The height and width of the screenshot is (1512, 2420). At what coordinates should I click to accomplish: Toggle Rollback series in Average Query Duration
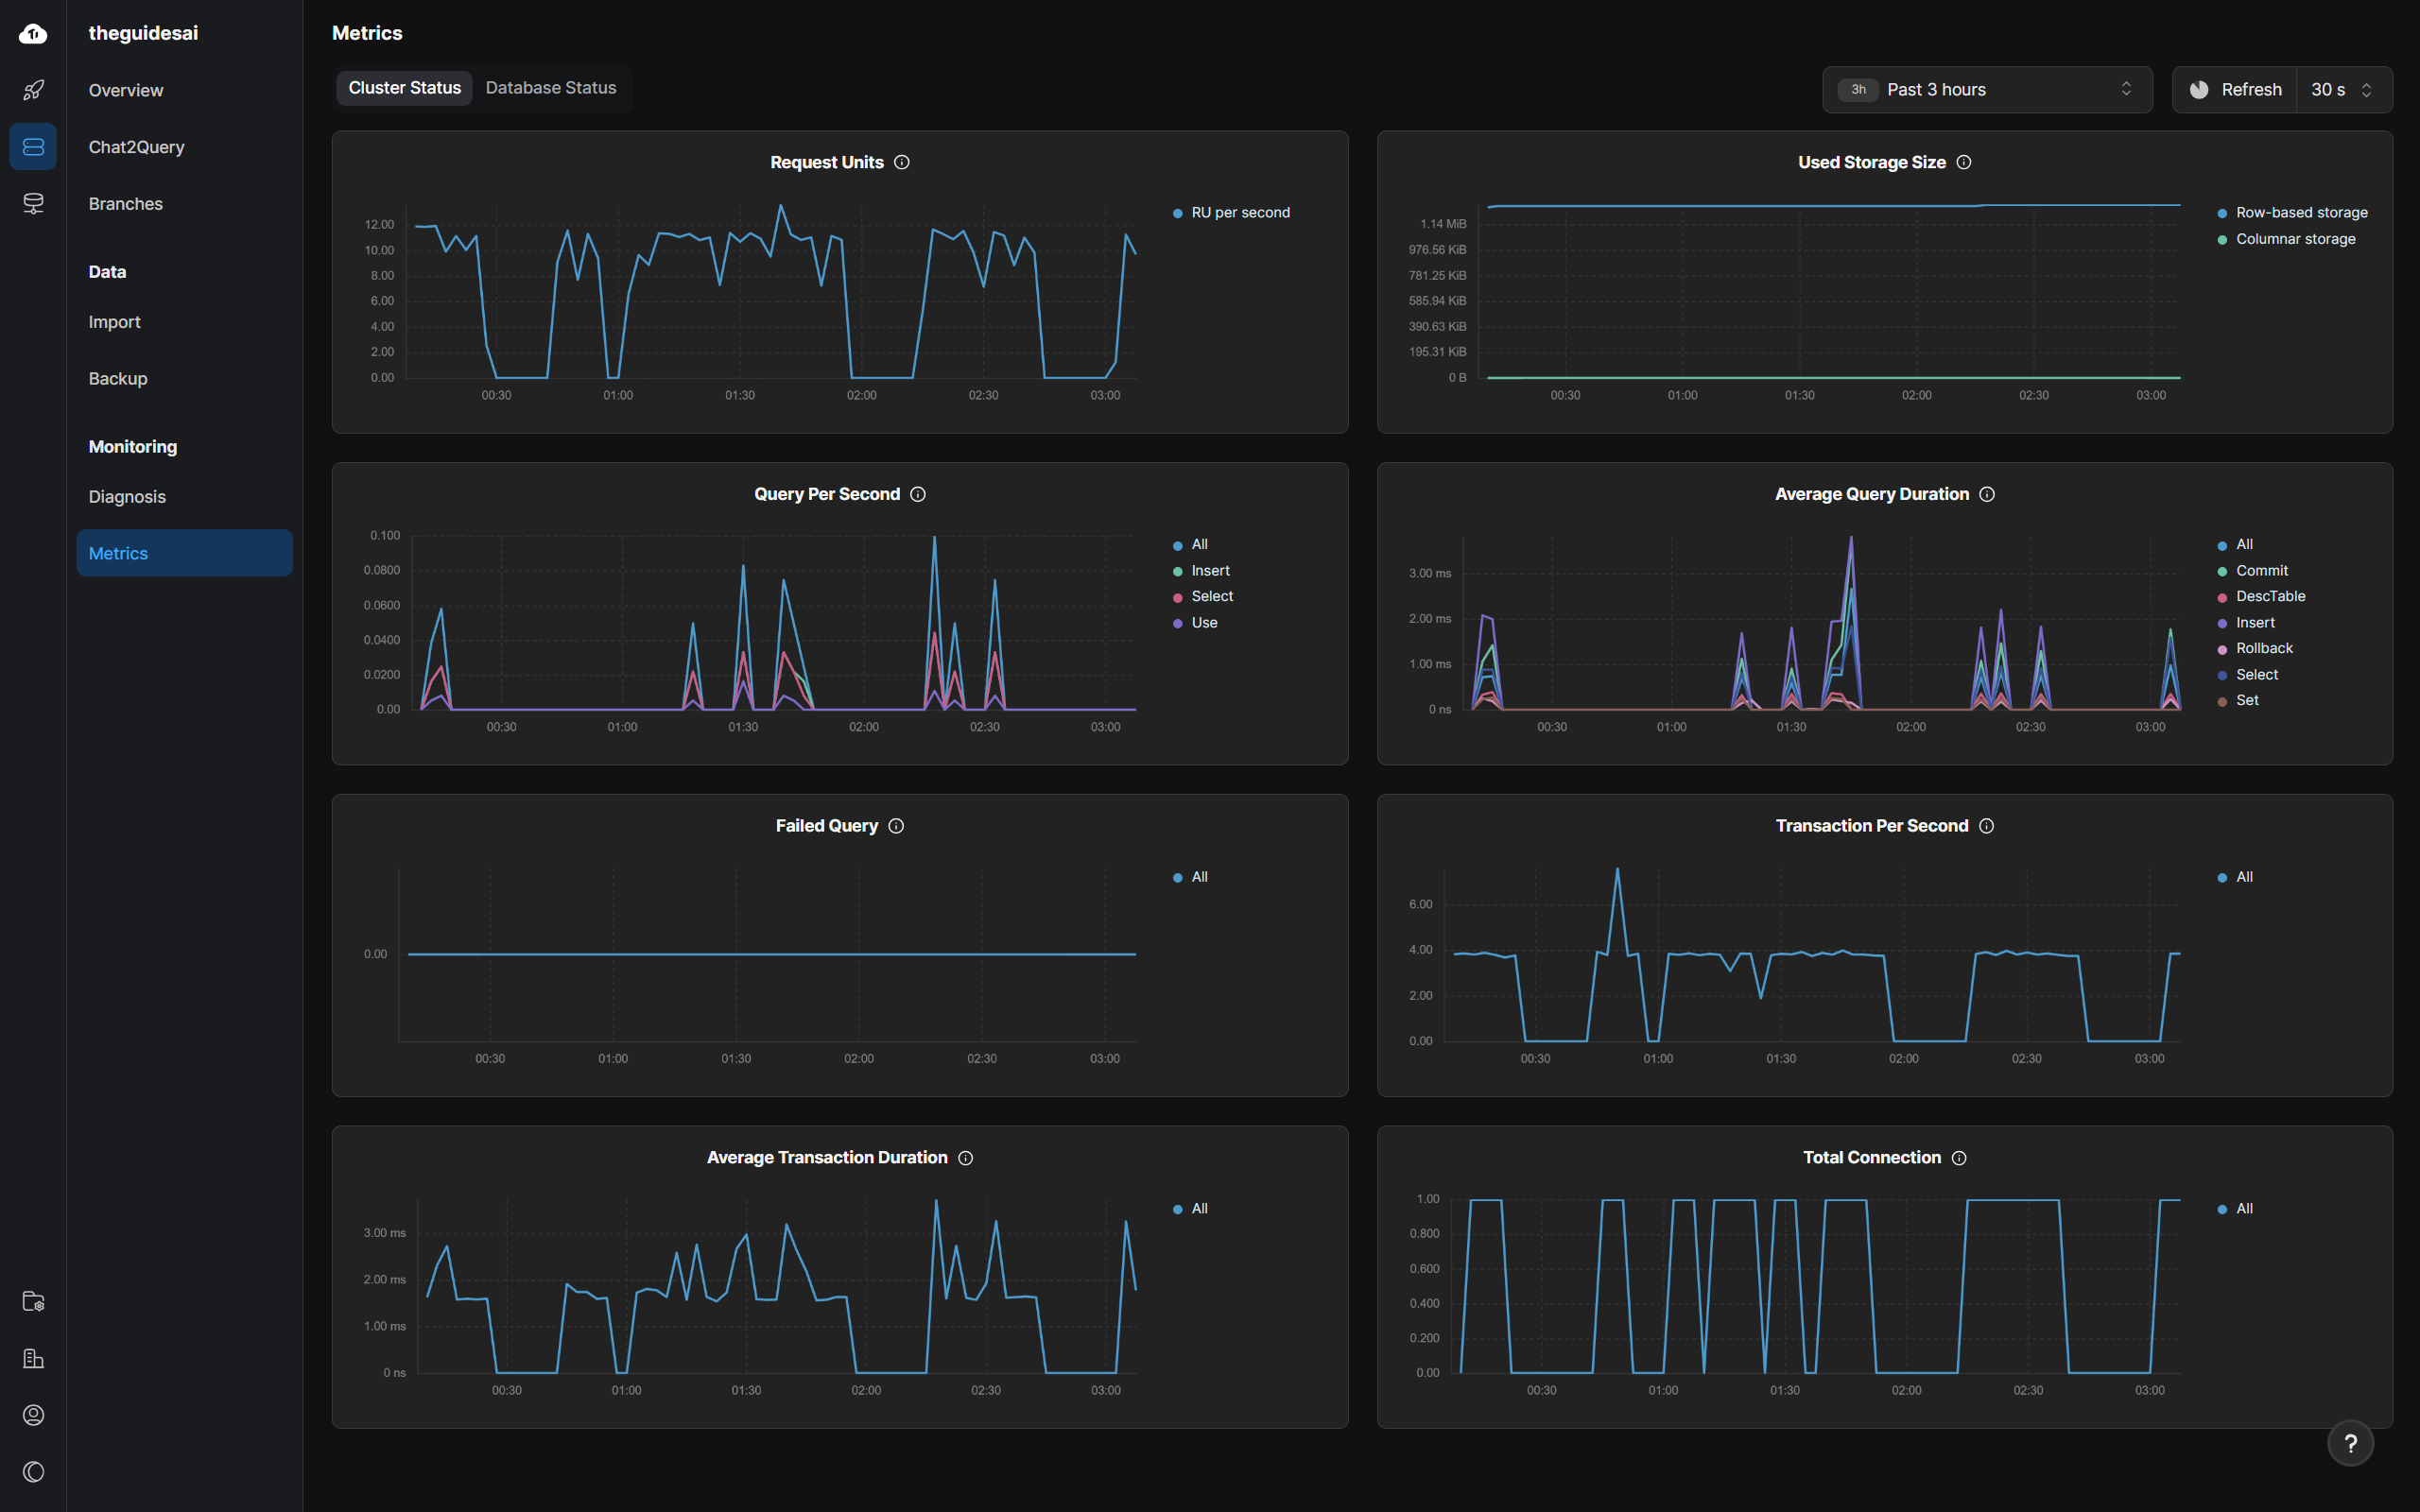2263,648
